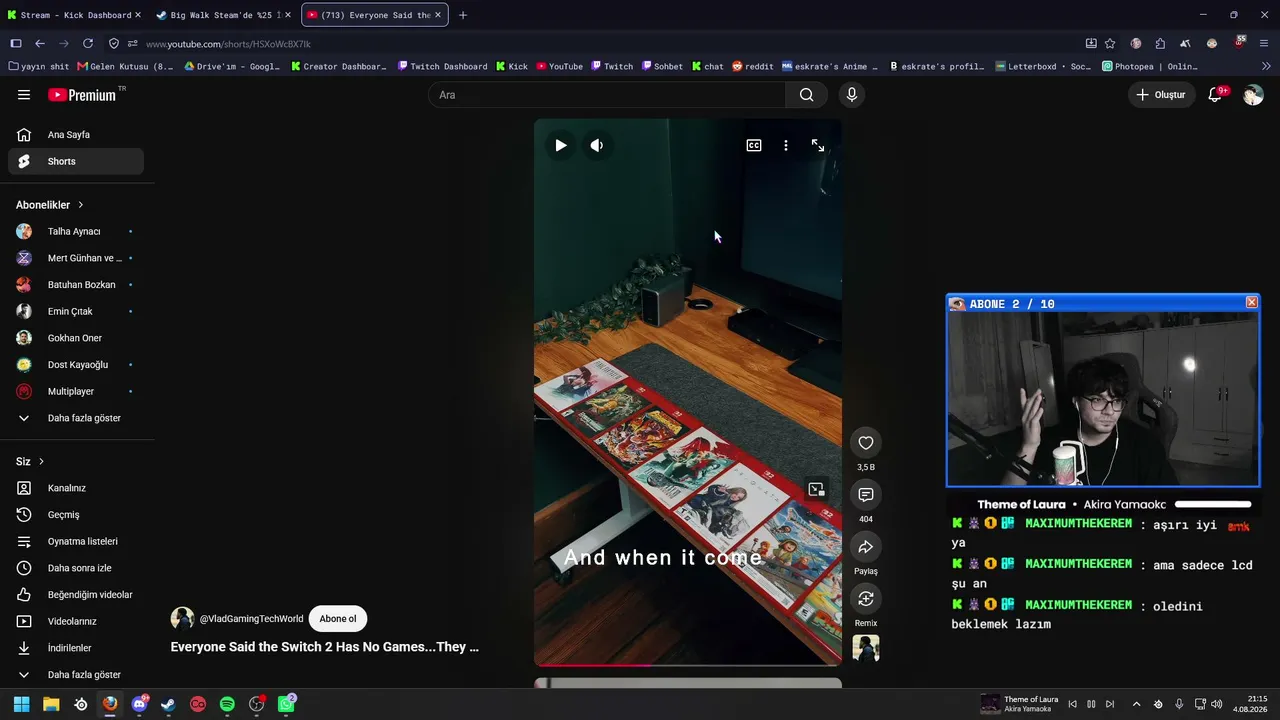Play the Shorts video
The width and height of the screenshot is (1280, 720).
point(561,145)
